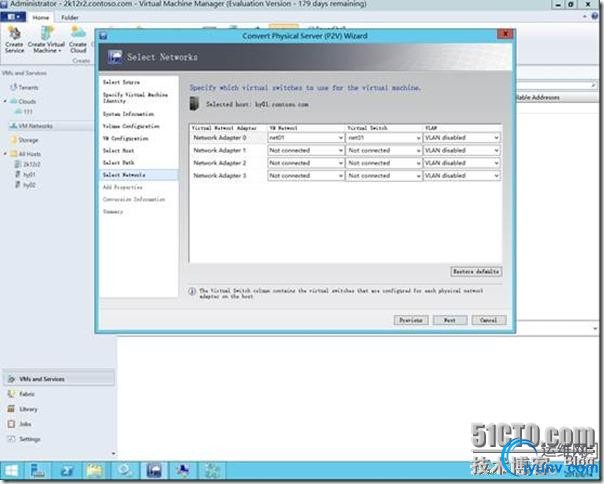The height and width of the screenshot is (484, 604).
Task: Click the information icon beside the switch note
Action: point(192,291)
